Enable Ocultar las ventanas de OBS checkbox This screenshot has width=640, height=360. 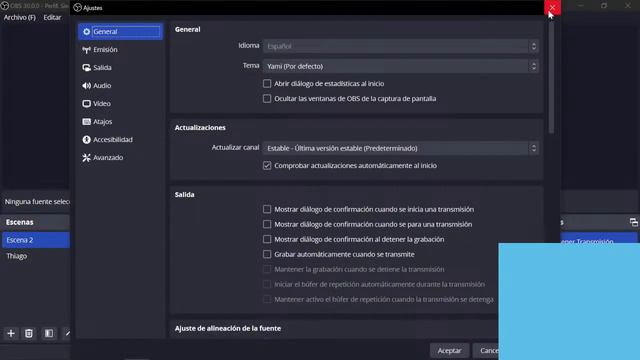tap(267, 99)
